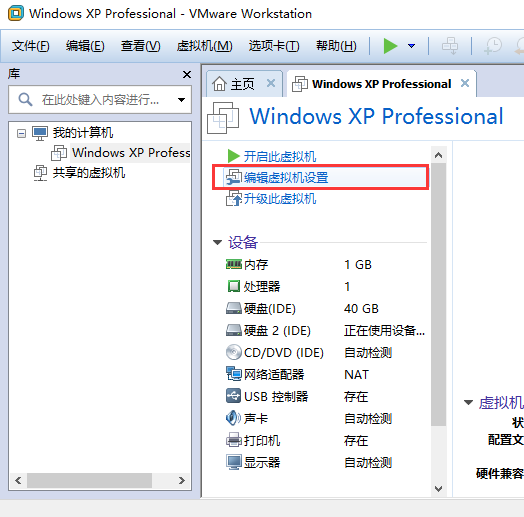Click the 硬盘 2 (IDE) disk icon

coord(234,330)
